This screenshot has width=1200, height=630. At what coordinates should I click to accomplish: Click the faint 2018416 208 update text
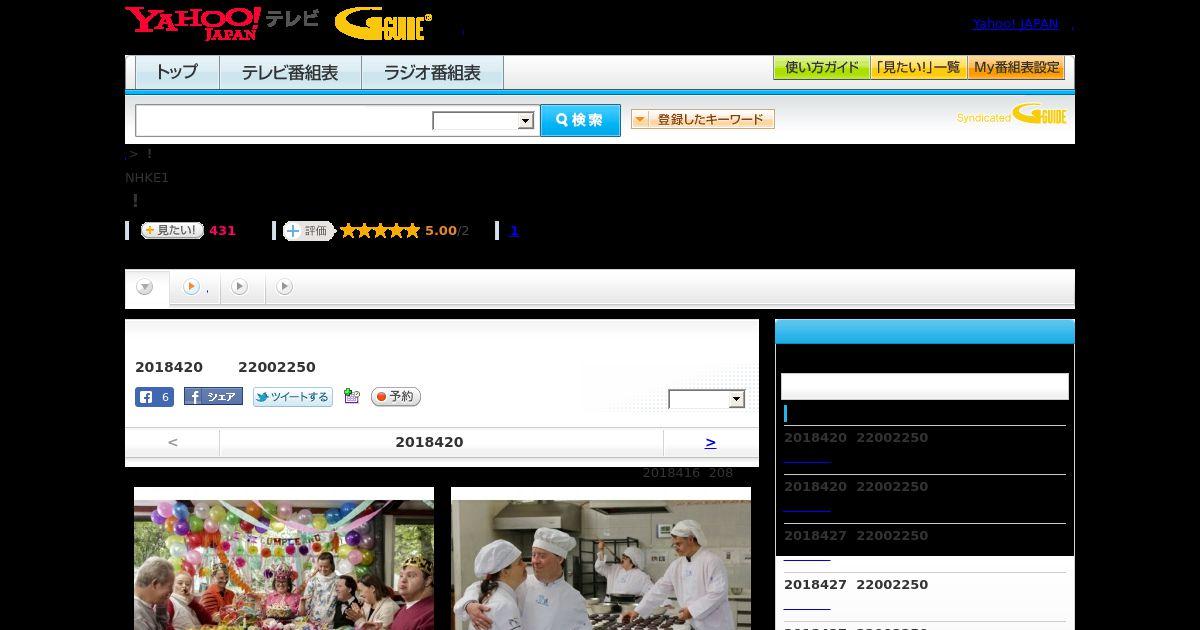point(688,473)
